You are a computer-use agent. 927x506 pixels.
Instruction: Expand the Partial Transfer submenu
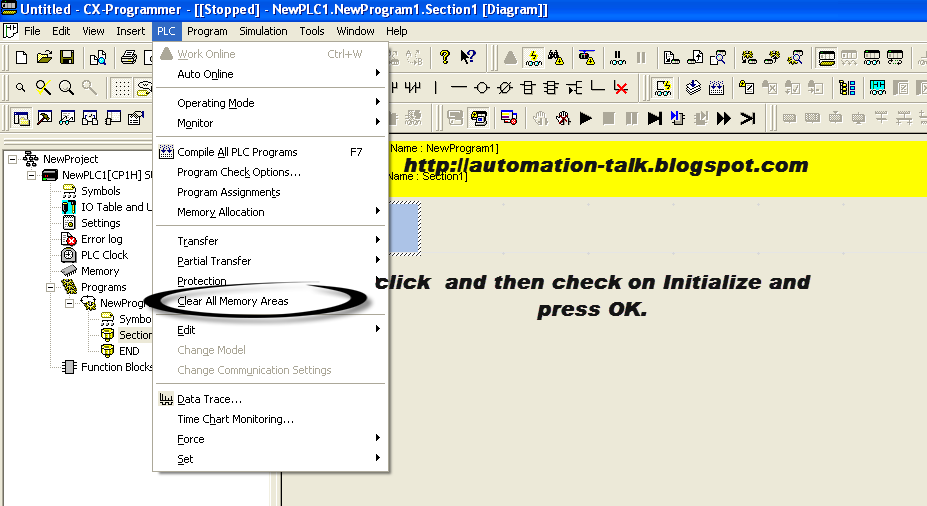(271, 261)
